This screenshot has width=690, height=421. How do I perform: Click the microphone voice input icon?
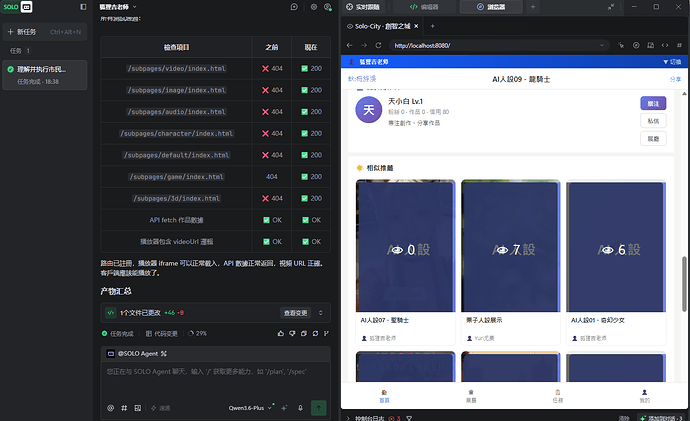[300, 408]
